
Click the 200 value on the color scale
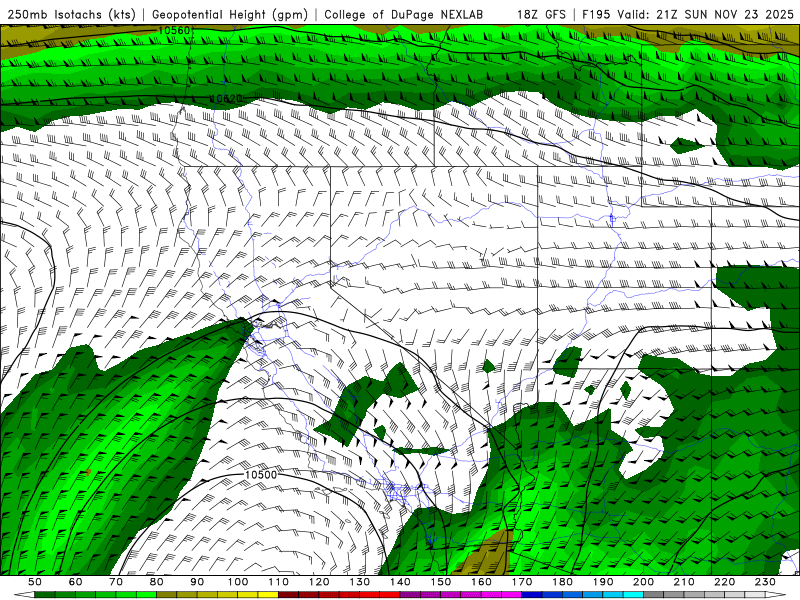[643, 582]
